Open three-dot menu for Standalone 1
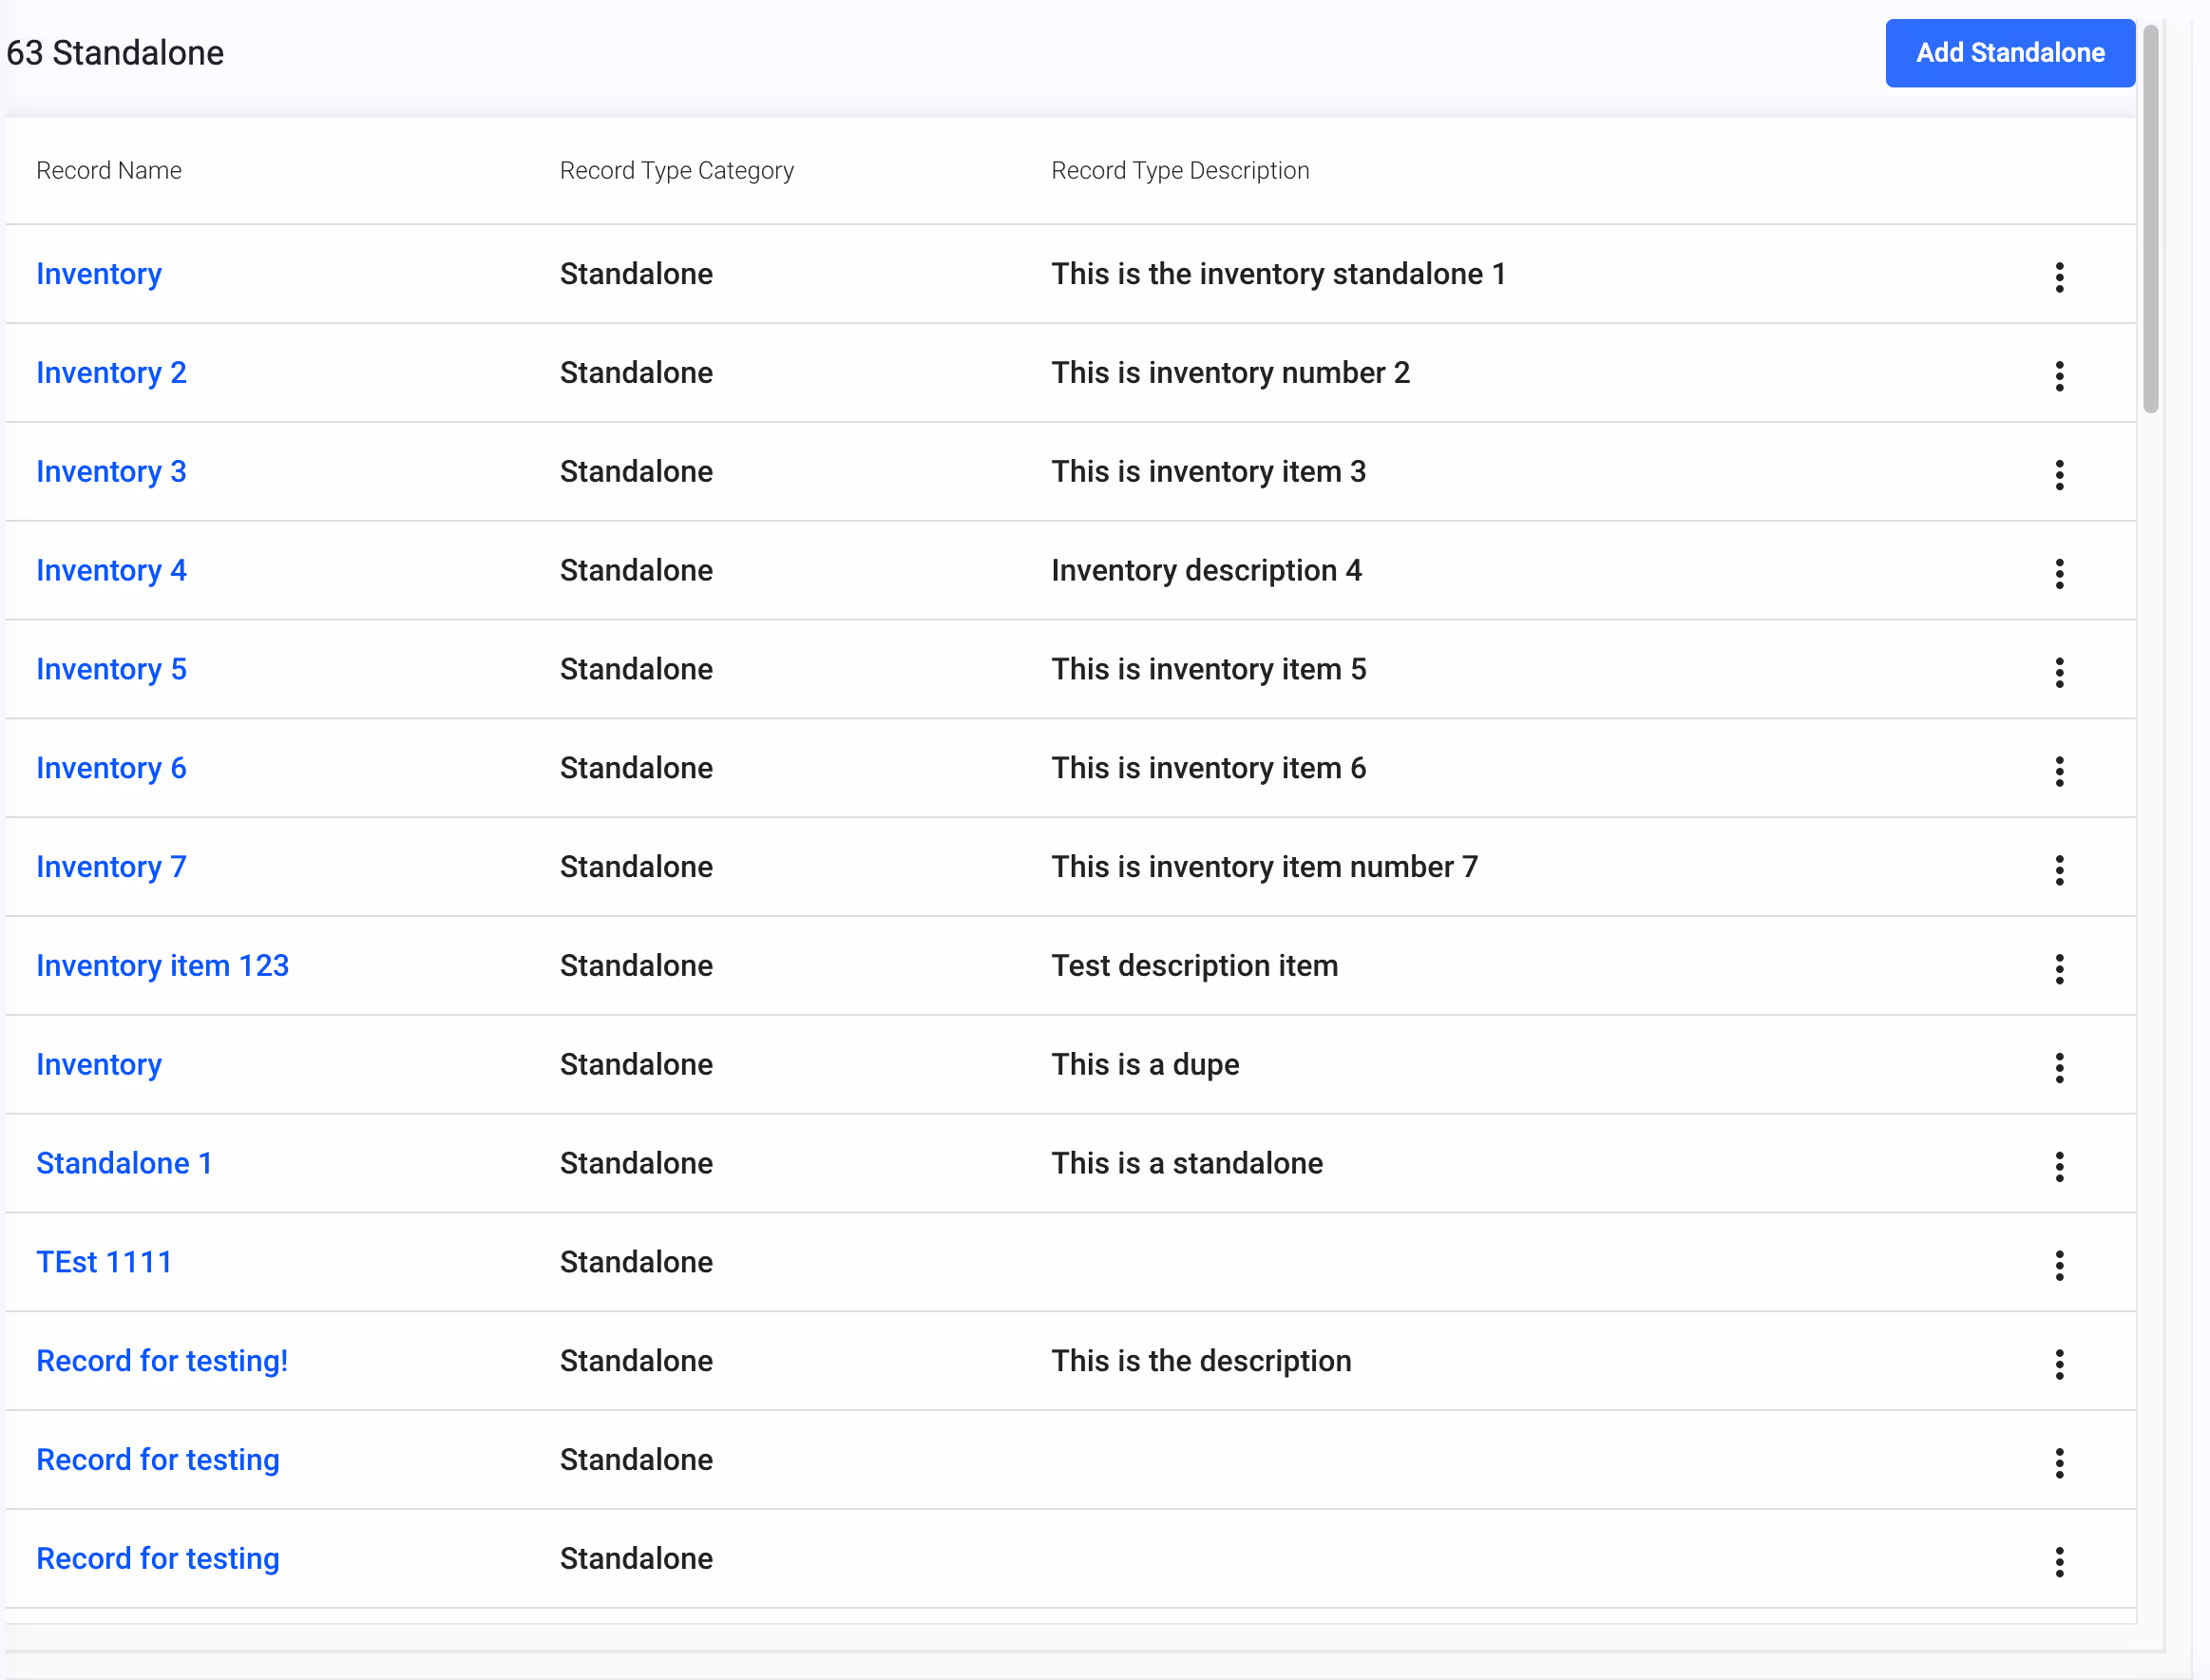The image size is (2210, 1680). pyautogui.click(x=2058, y=1167)
